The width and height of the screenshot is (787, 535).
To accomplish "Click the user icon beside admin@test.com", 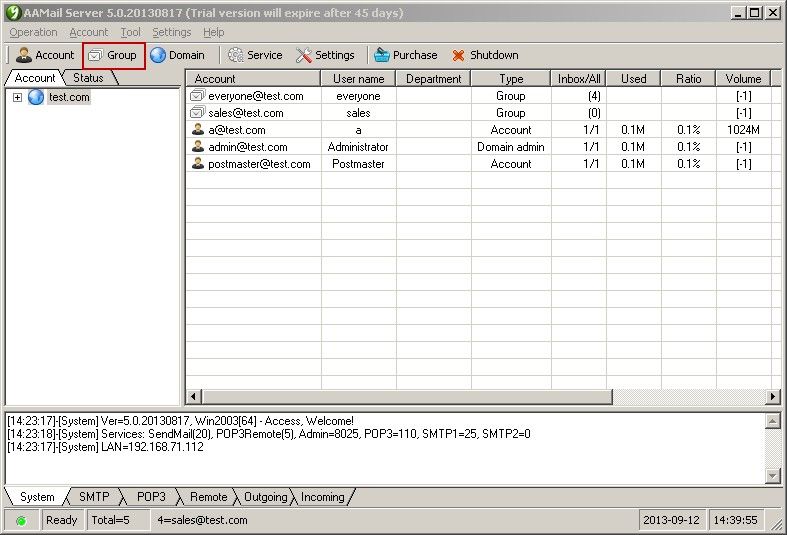I will click(198, 147).
